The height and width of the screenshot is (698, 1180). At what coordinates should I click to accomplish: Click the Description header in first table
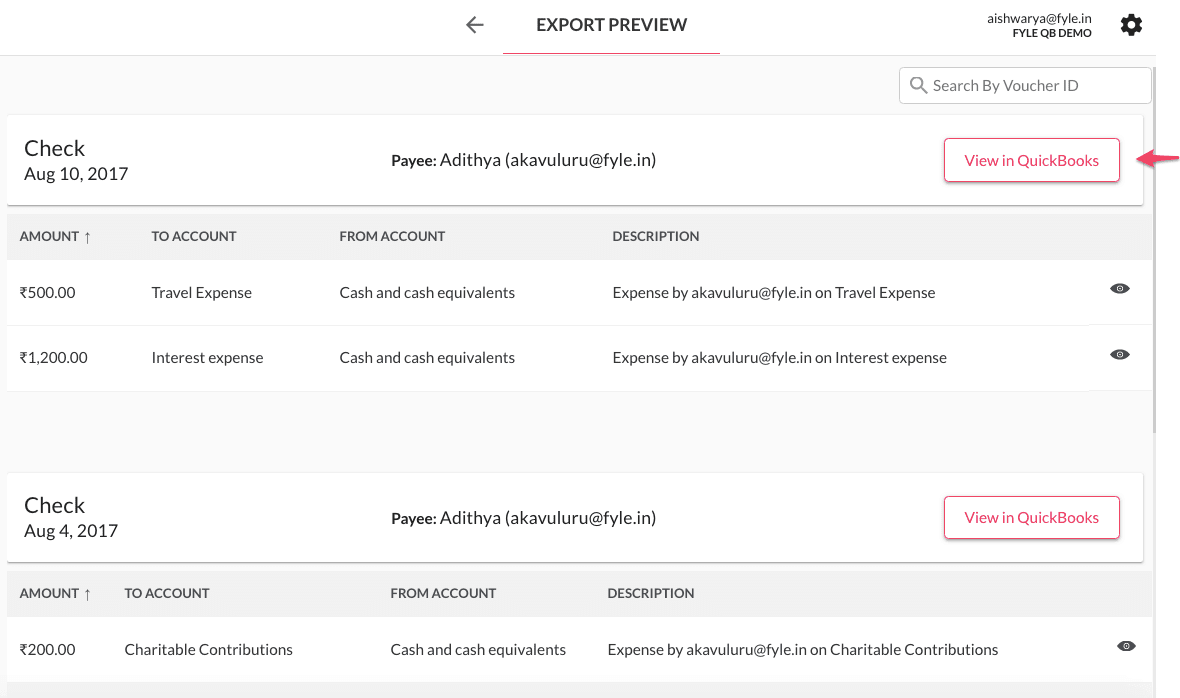click(x=655, y=237)
